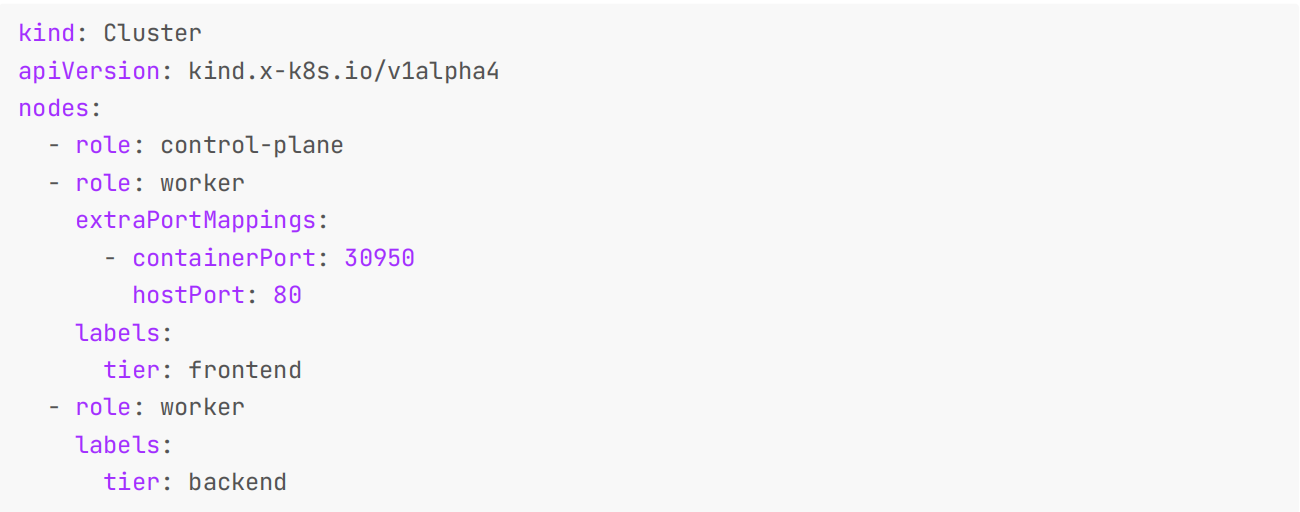1300x512 pixels.
Task: Click the role key before control-plane
Action: (103, 146)
